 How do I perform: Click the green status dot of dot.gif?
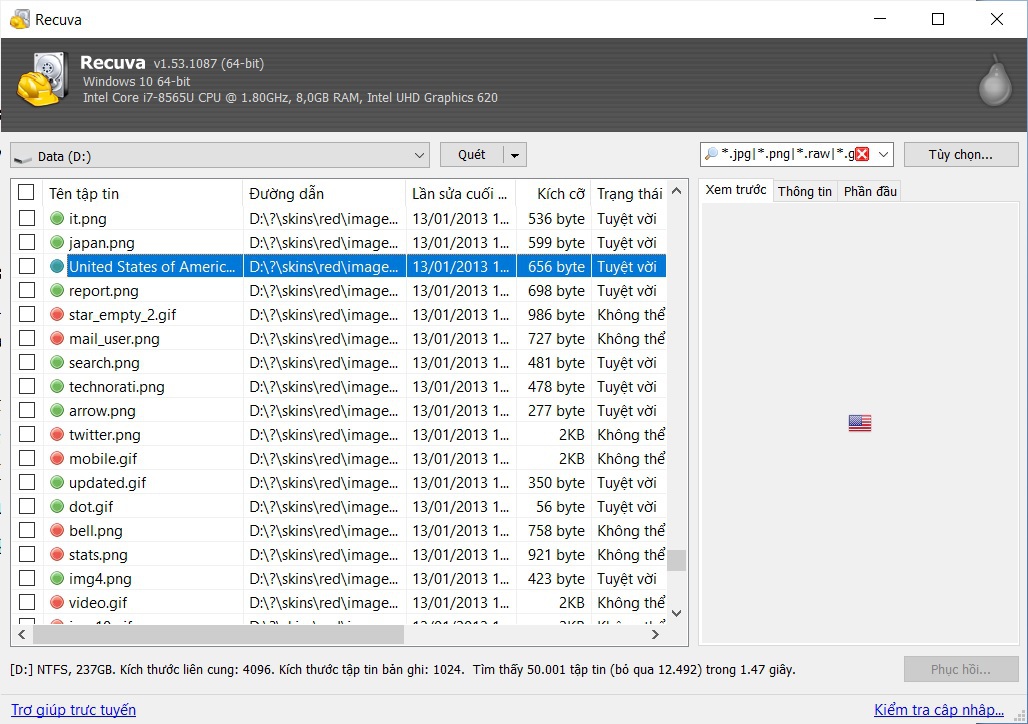click(x=57, y=507)
